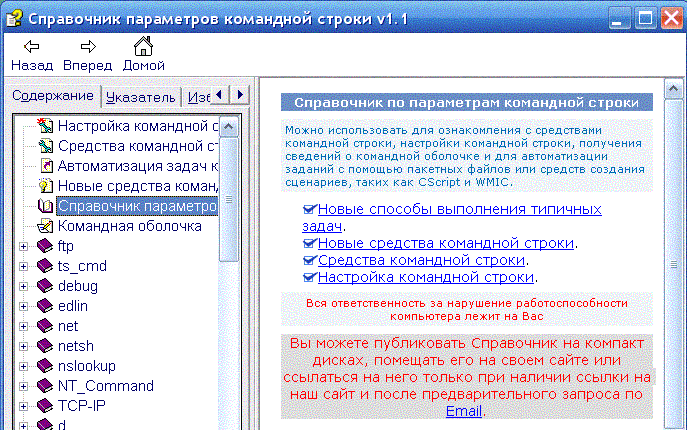Open the Домой home page button
The width and height of the screenshot is (687, 431).
[143, 54]
